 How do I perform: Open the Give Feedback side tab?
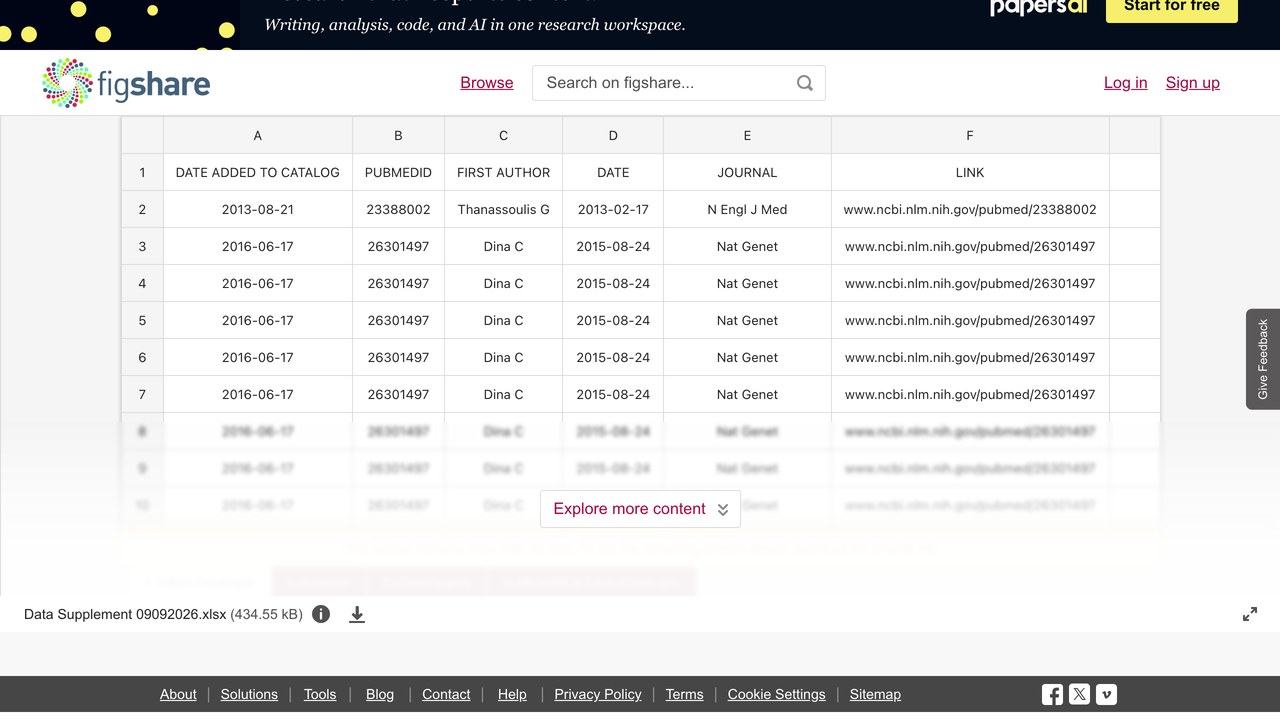pyautogui.click(x=1263, y=359)
